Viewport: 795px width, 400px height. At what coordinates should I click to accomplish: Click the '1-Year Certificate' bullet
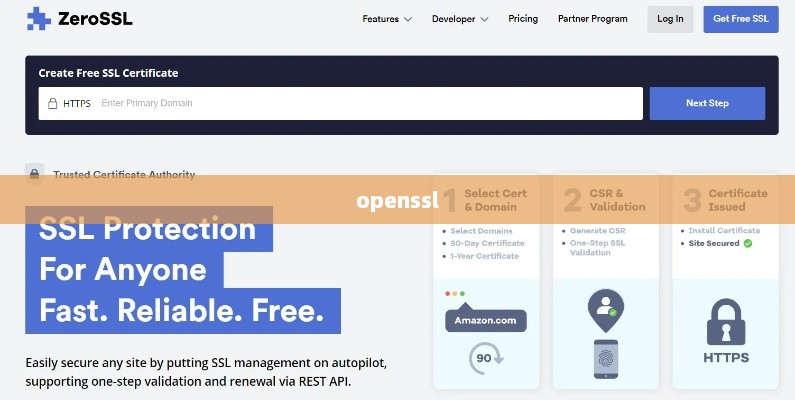click(484, 256)
